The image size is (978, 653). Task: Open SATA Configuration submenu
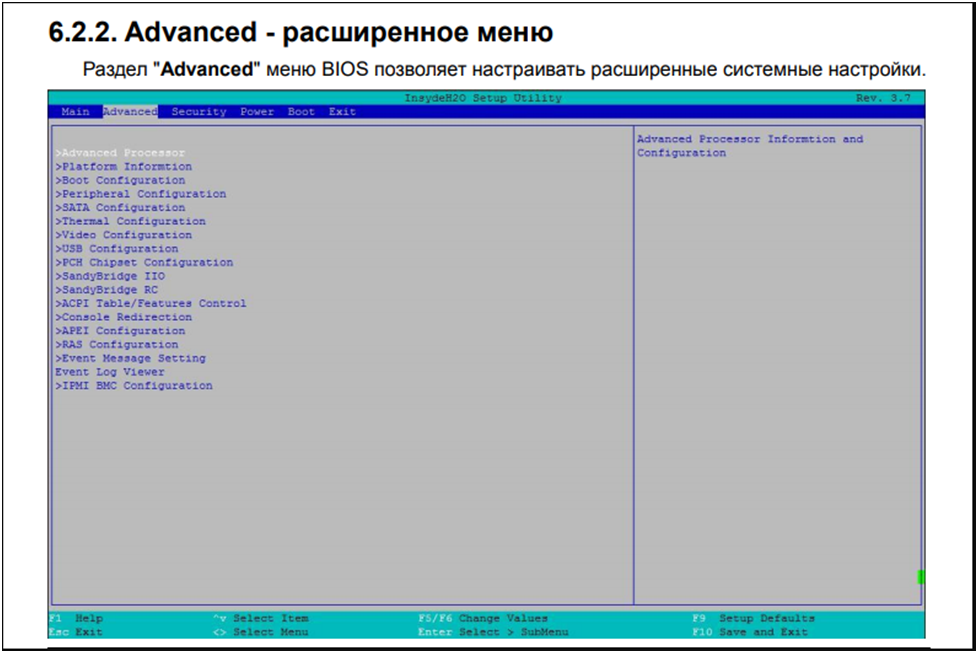(120, 208)
